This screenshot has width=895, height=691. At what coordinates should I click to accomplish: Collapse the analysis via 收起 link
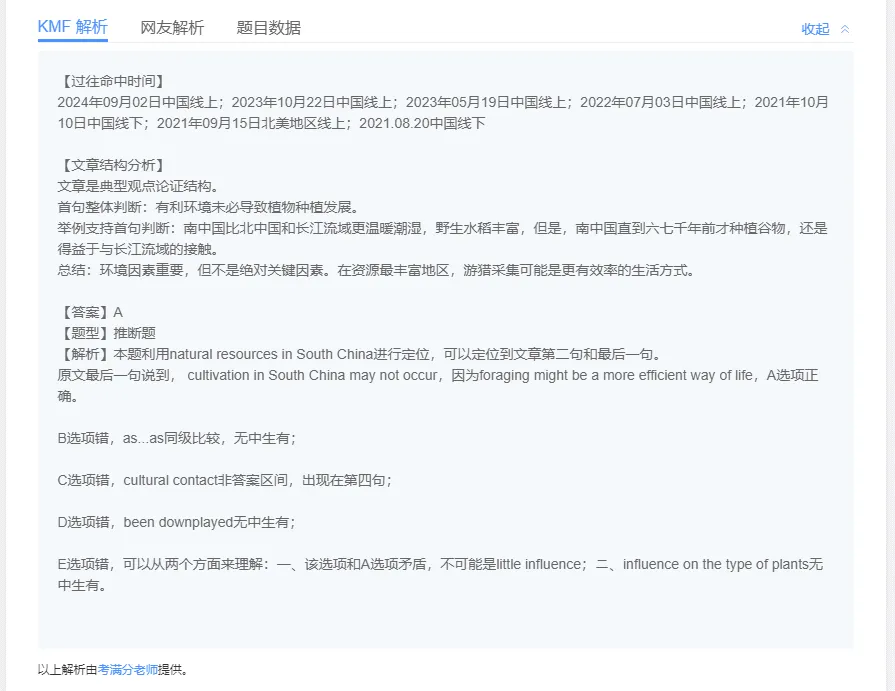pyautogui.click(x=815, y=29)
